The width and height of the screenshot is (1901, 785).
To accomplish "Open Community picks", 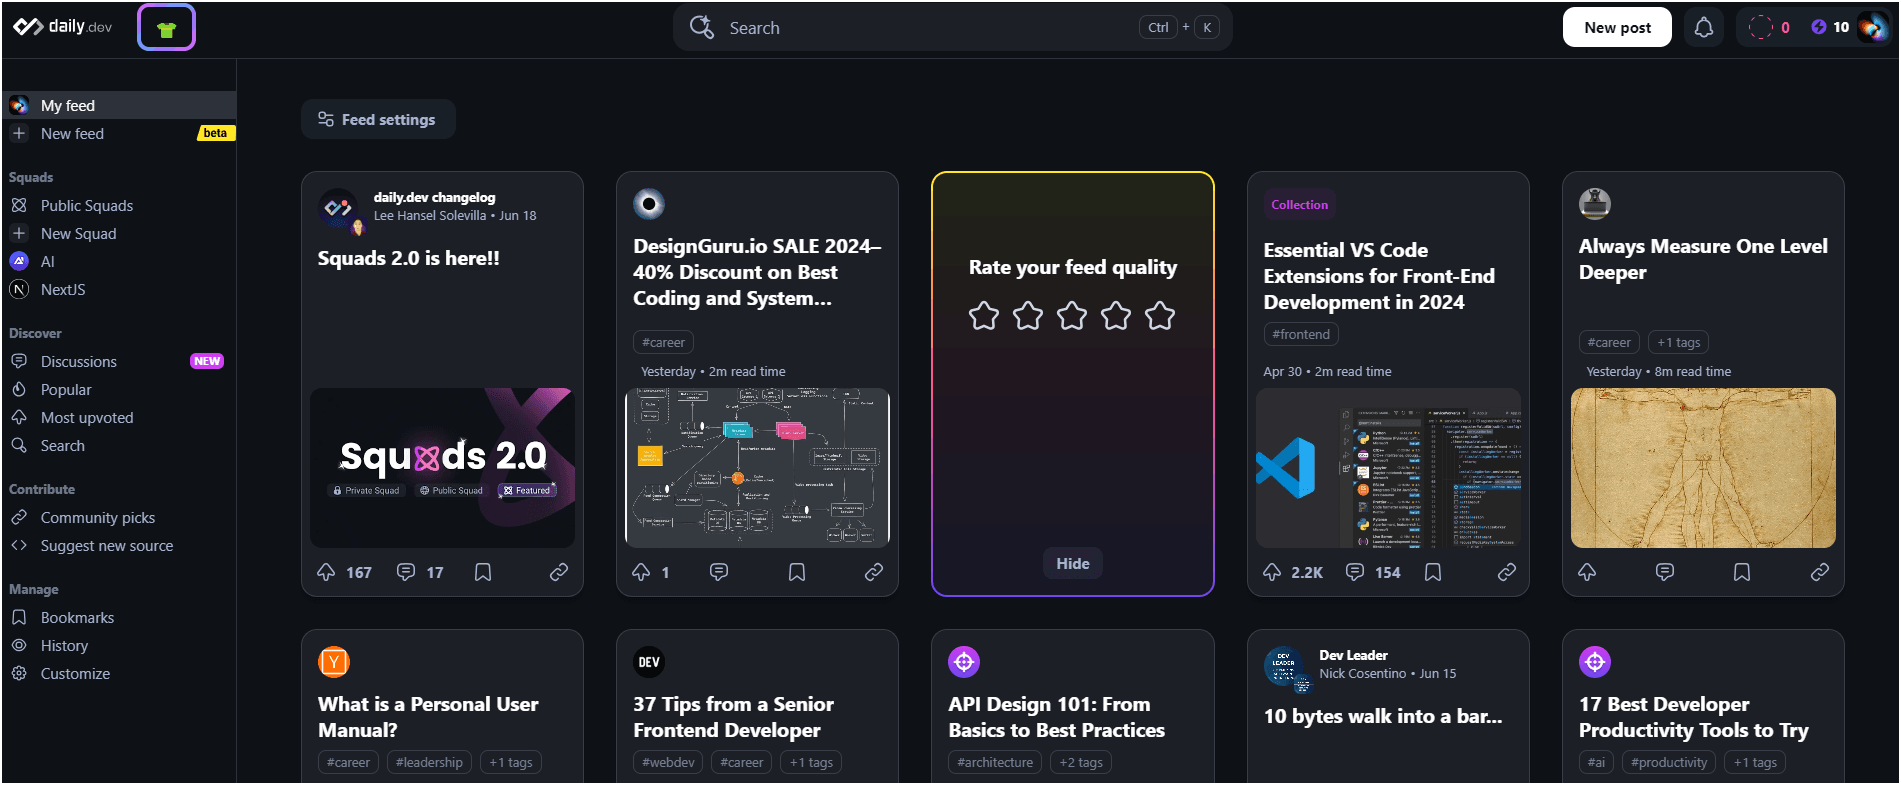I will pyautogui.click(x=119, y=517).
